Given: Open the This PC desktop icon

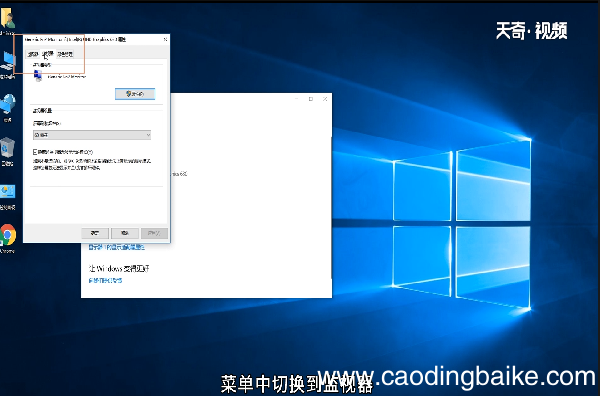Looking at the screenshot, I should tap(8, 65).
